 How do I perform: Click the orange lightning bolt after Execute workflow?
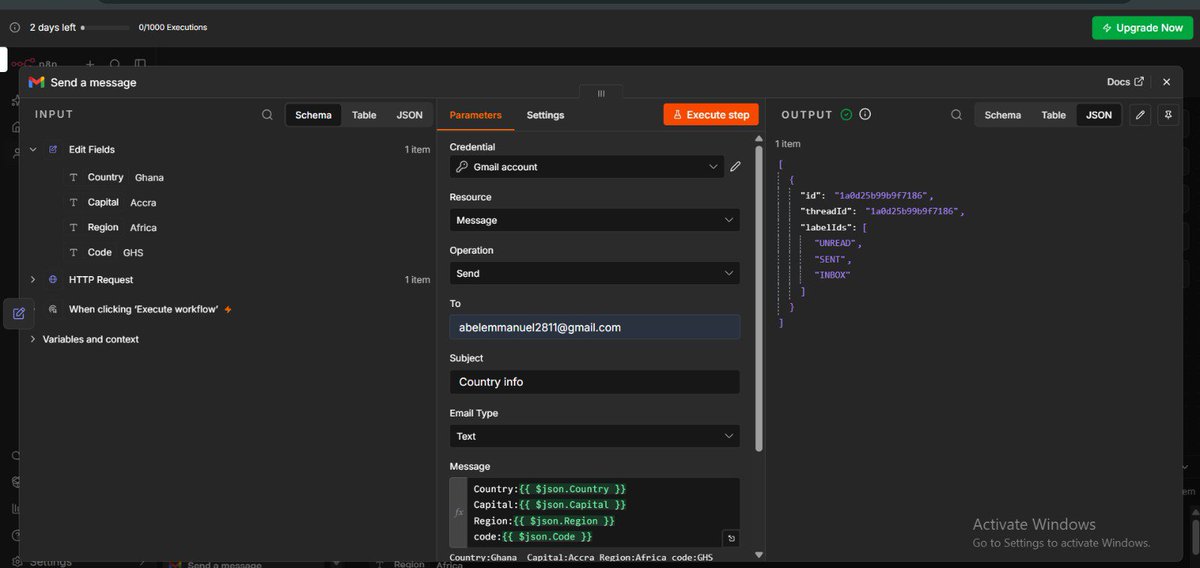tap(229, 310)
